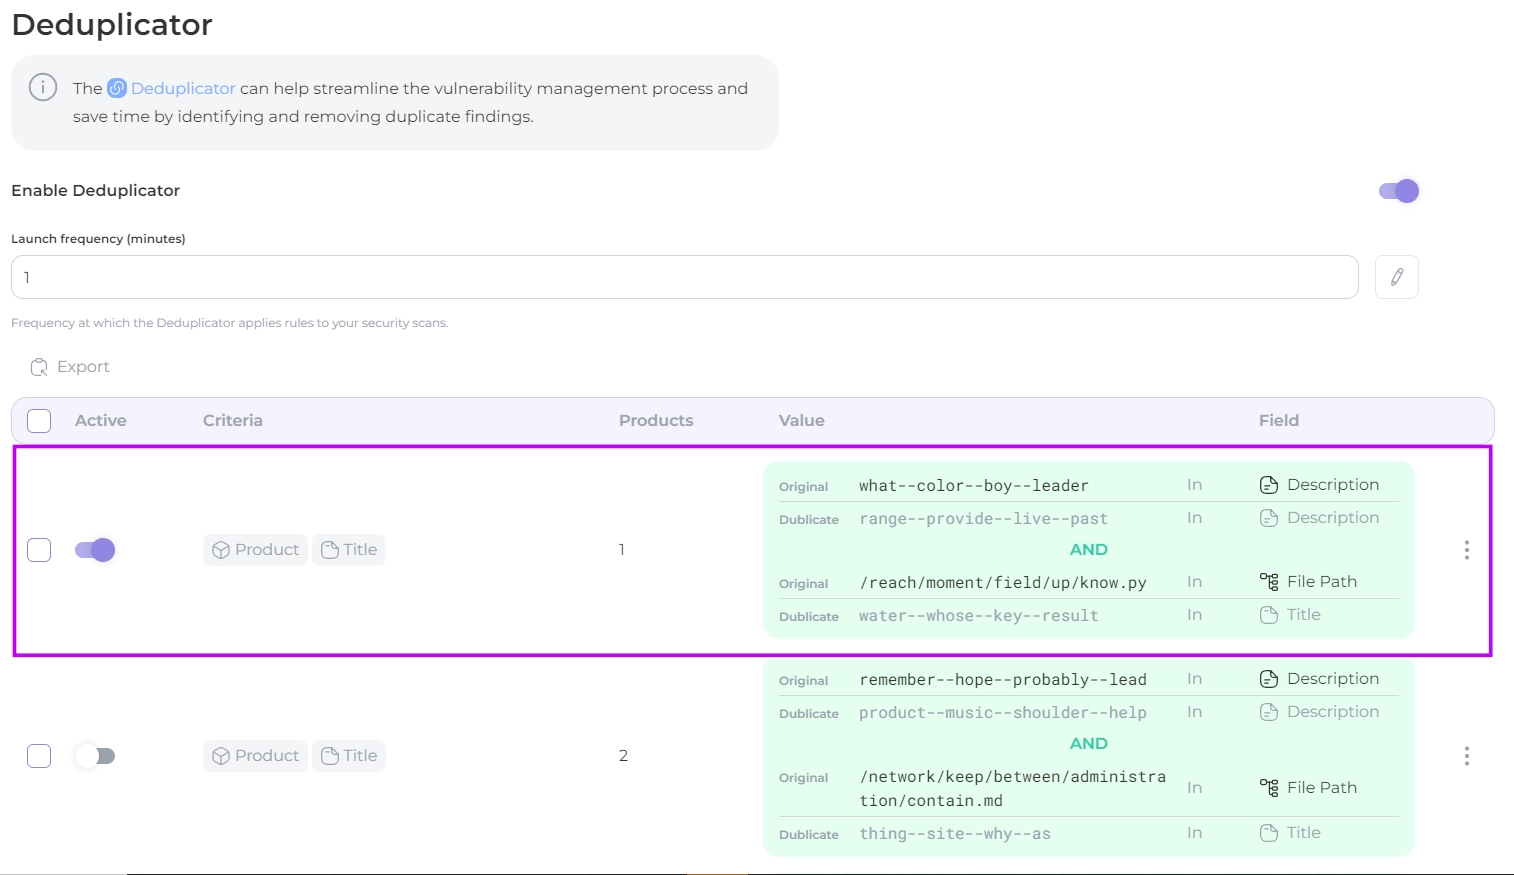Image resolution: width=1514 pixels, height=875 pixels.
Task: Click the pencil edit icon beside launch frequency
Action: (1396, 277)
